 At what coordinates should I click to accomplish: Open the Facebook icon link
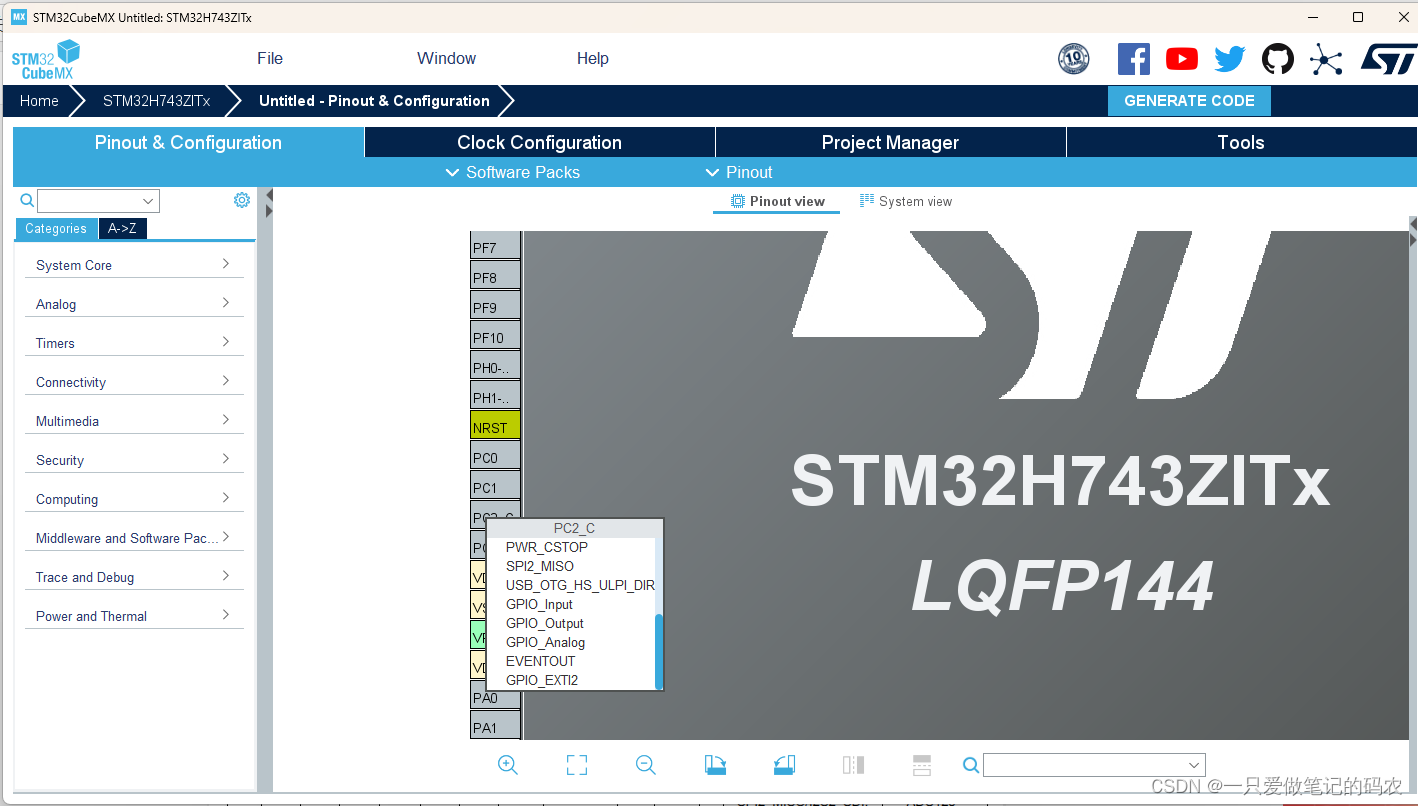[1133, 59]
